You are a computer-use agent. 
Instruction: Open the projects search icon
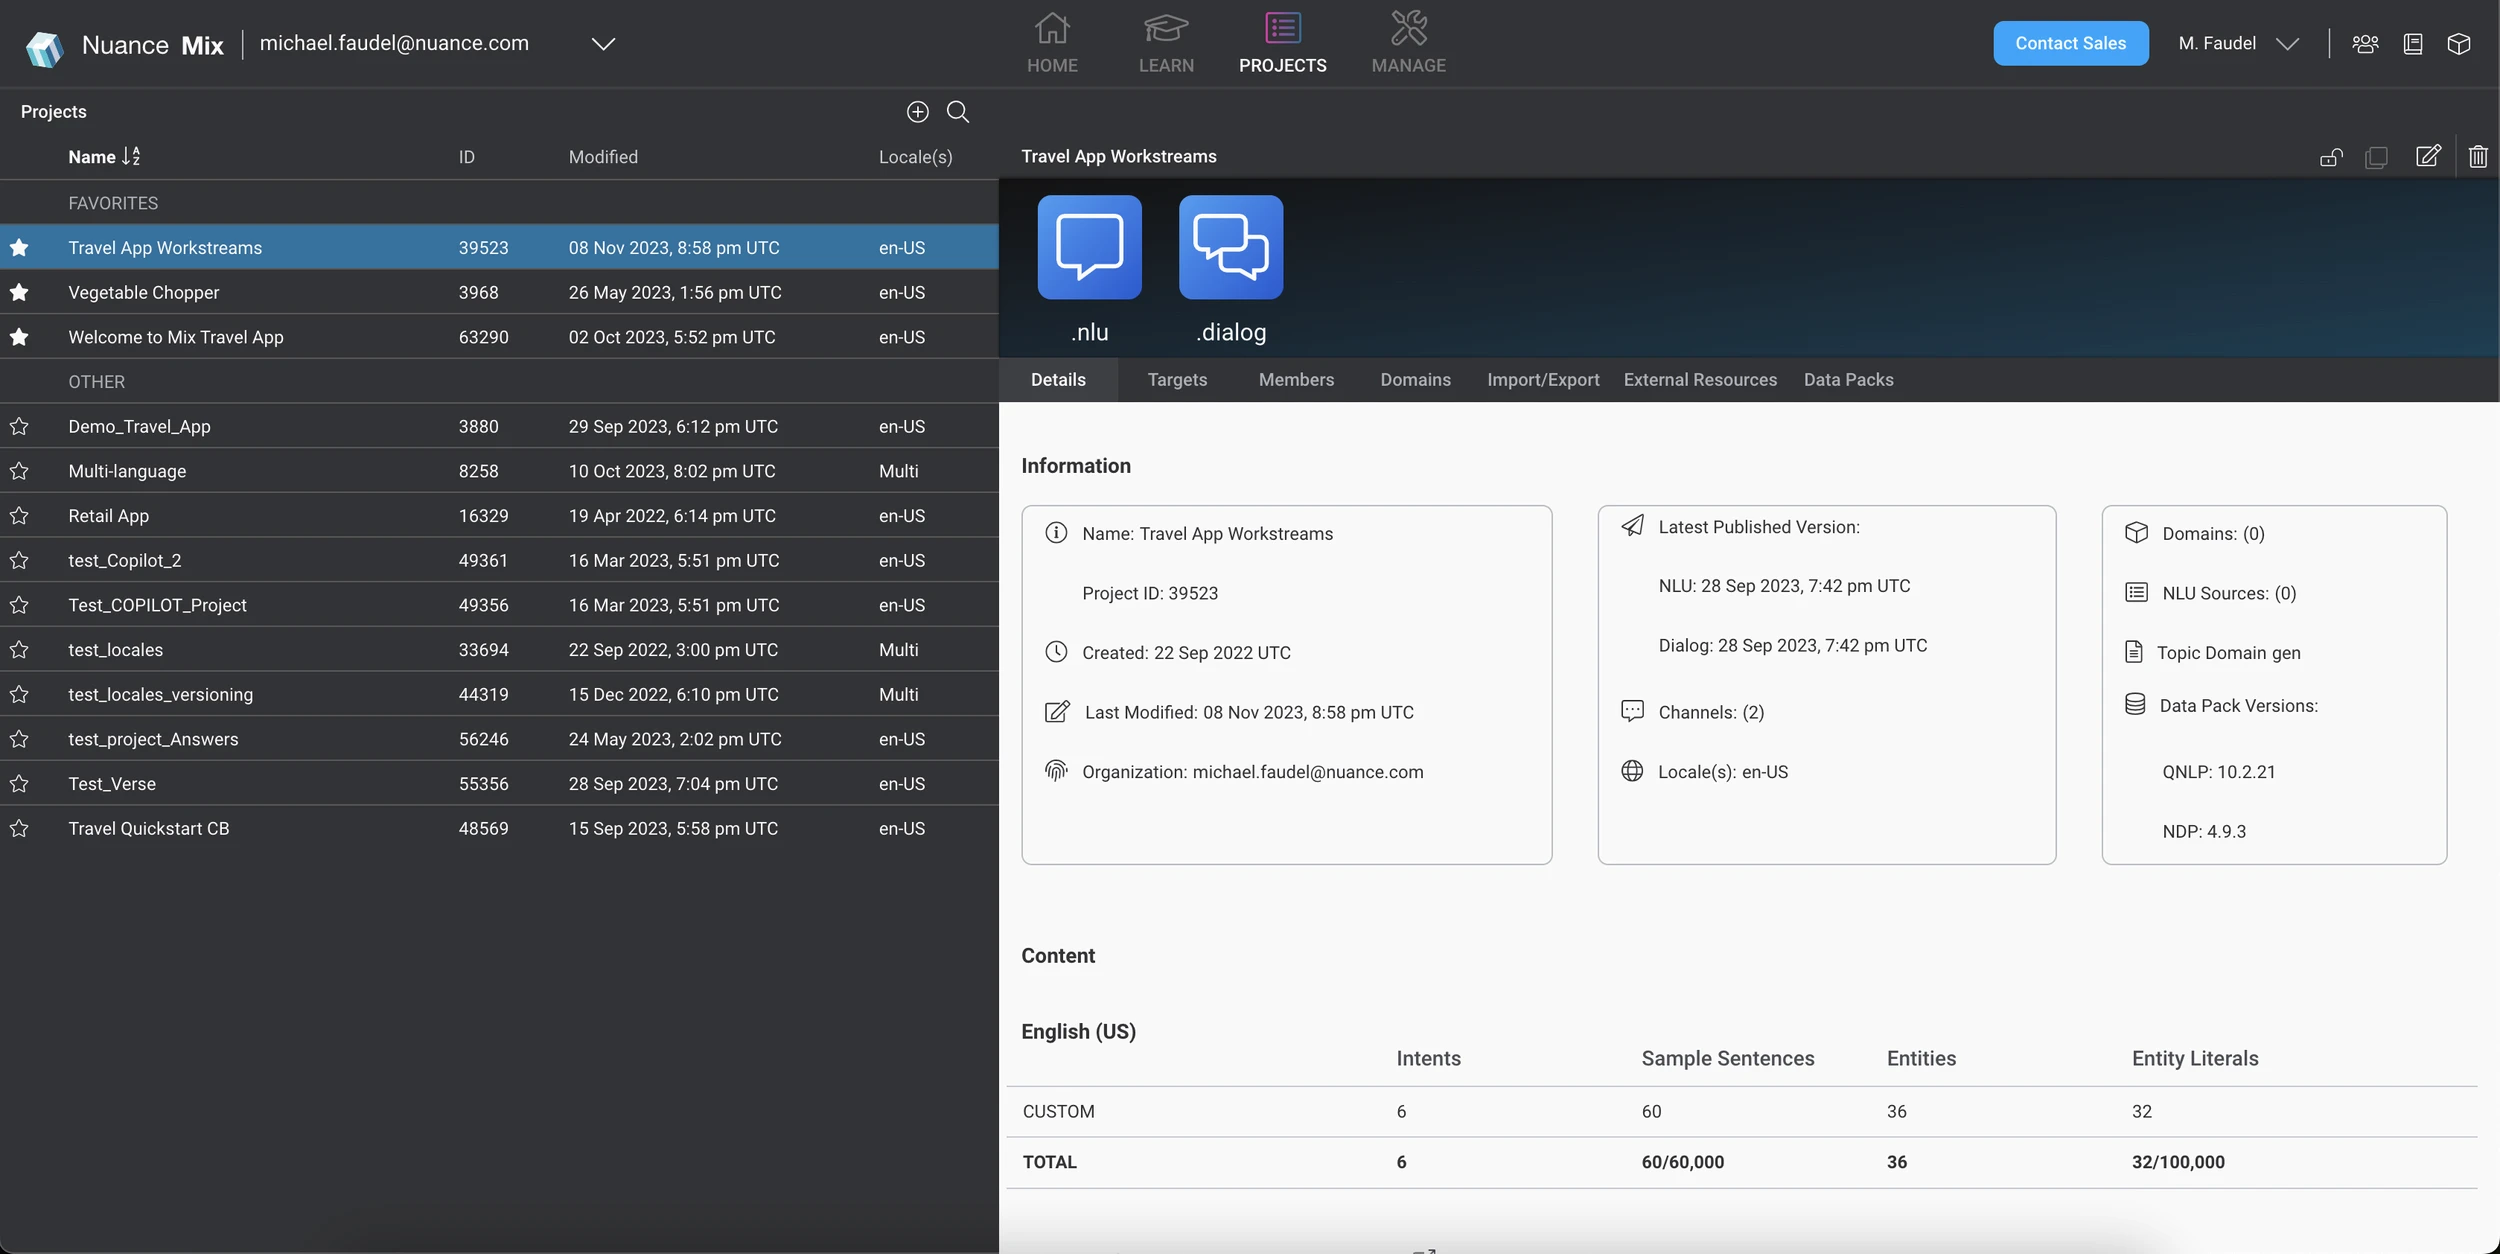957,112
